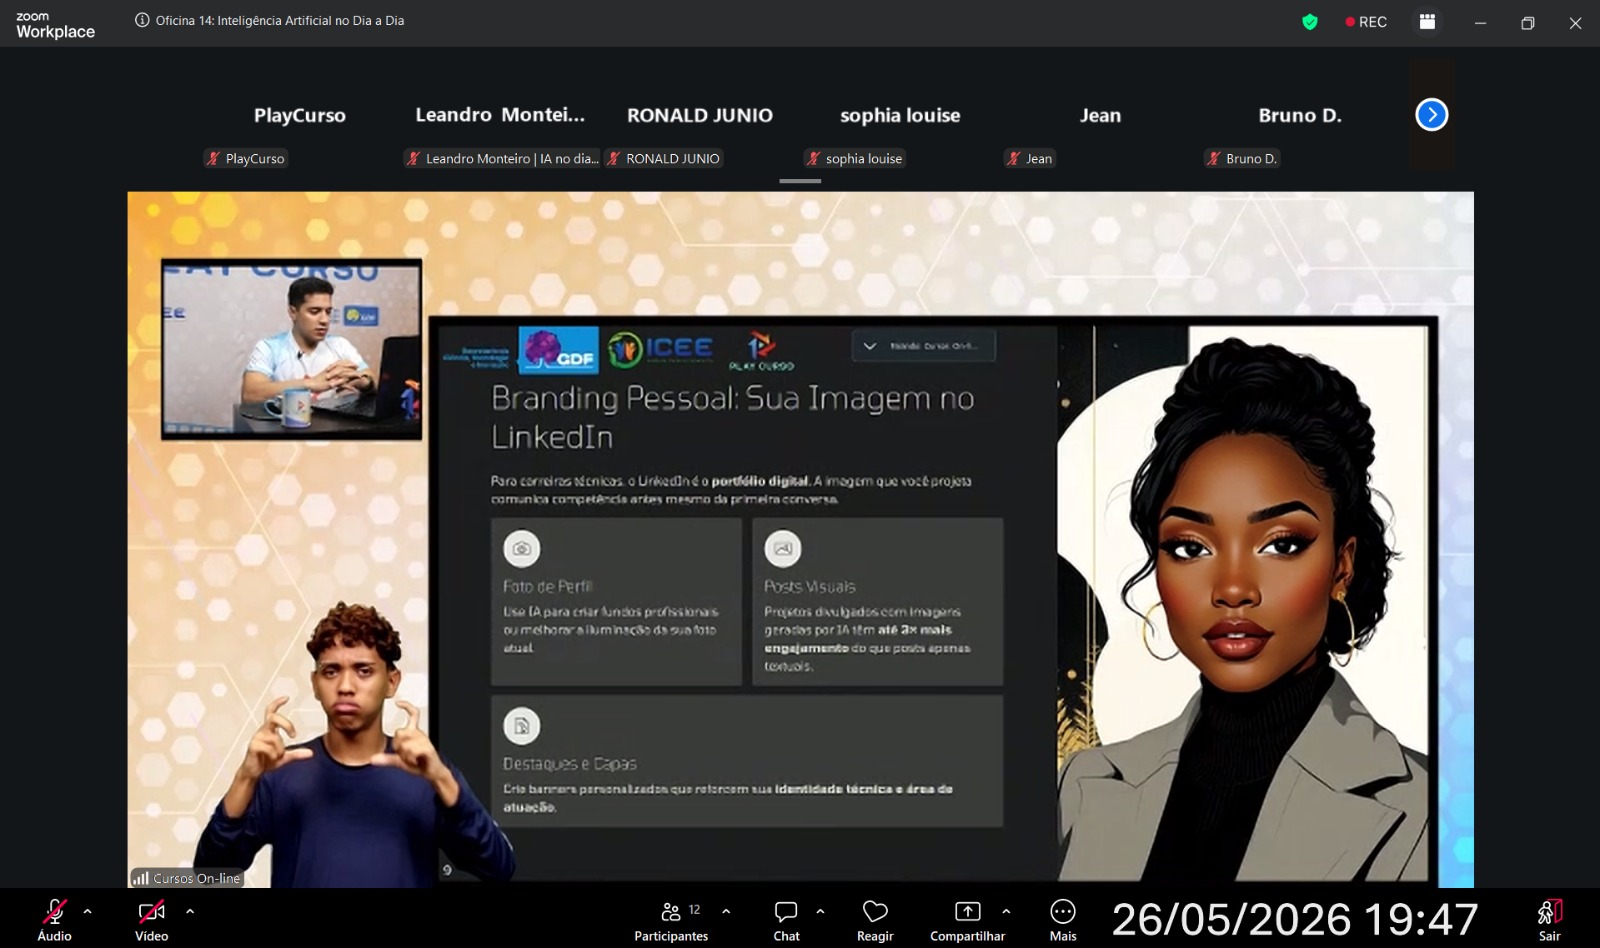This screenshot has width=1600, height=948.
Task: Click muted mic icon on sophia louise label
Action: pyautogui.click(x=813, y=158)
